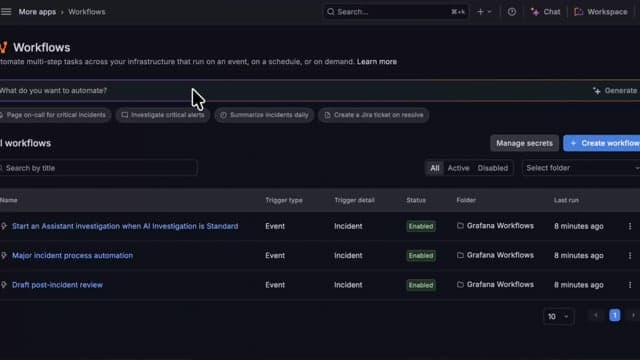
Task: Click the Workspace panel icon
Action: 578,12
